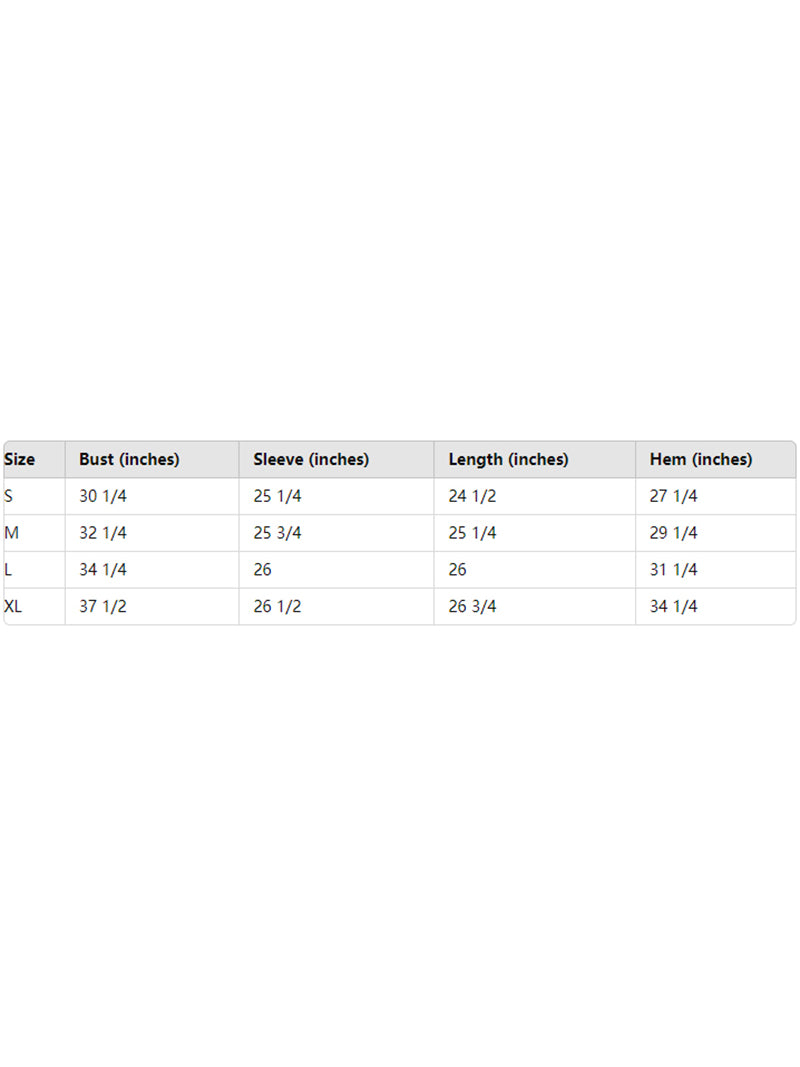
Task: Click the sleeve value 26 in row L
Action: coord(263,570)
